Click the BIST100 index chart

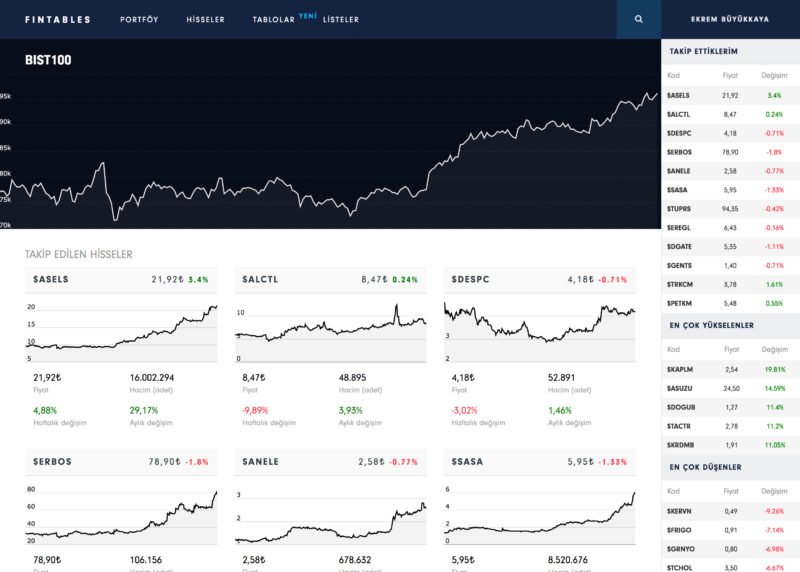click(330, 150)
